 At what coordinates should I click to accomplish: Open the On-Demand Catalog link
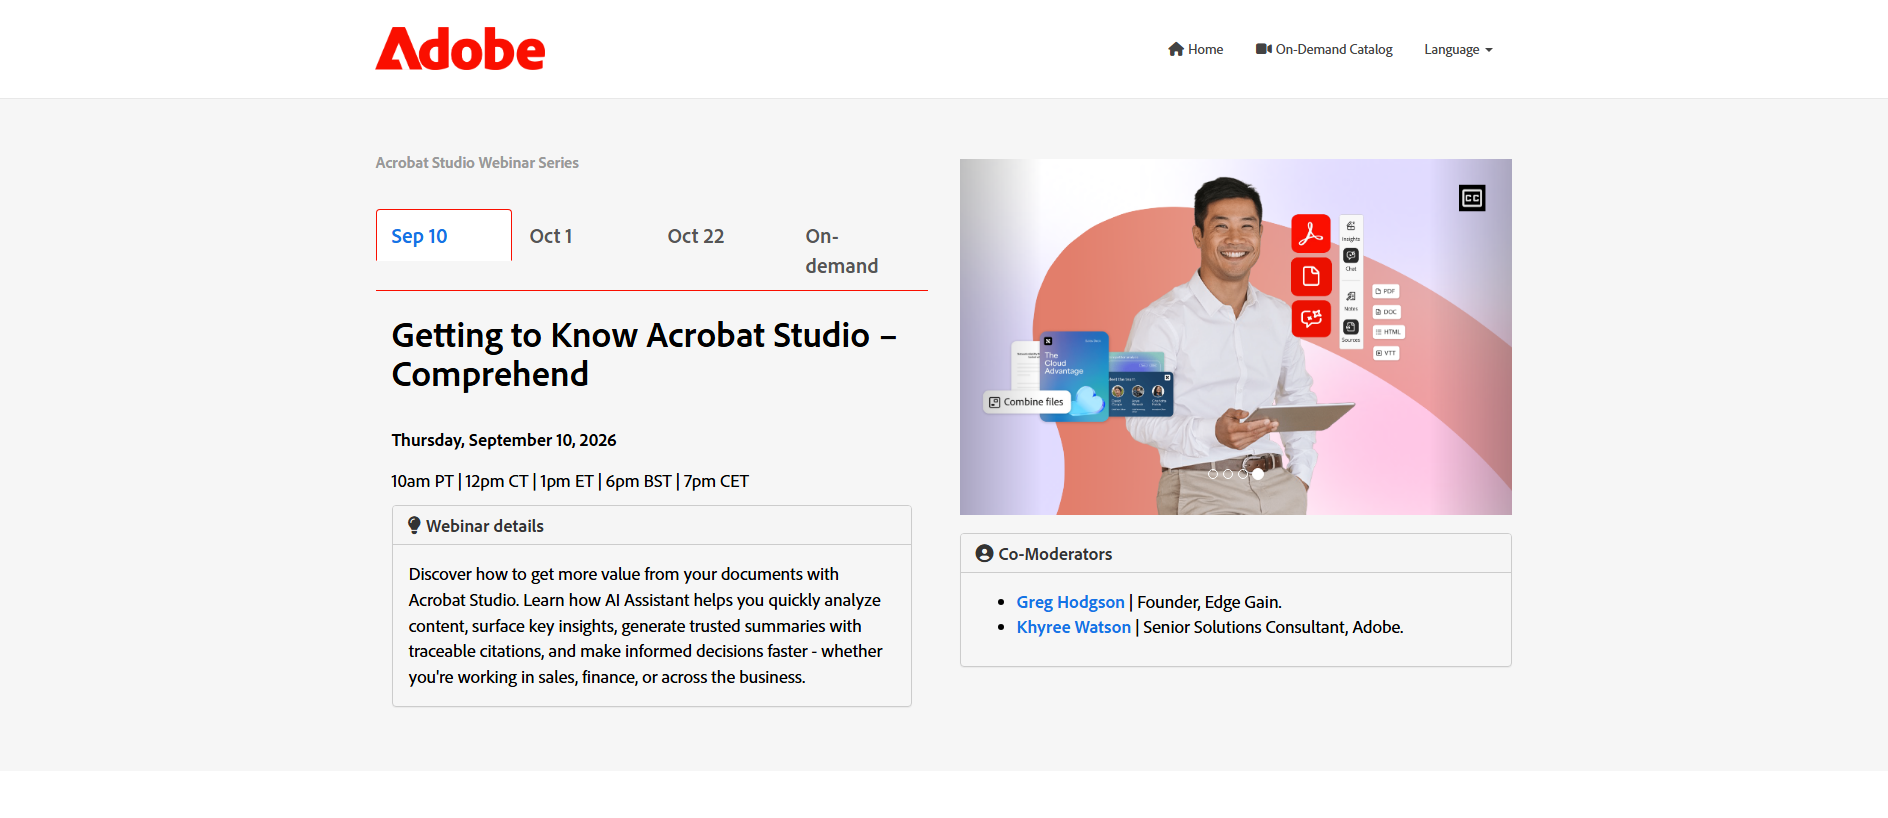pos(1324,49)
